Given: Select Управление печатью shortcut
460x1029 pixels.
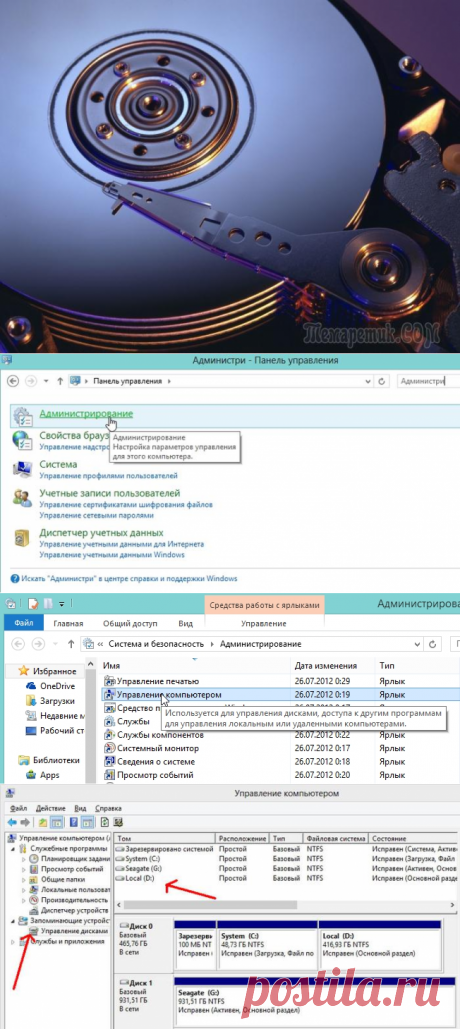Looking at the screenshot, I should click(x=157, y=681).
